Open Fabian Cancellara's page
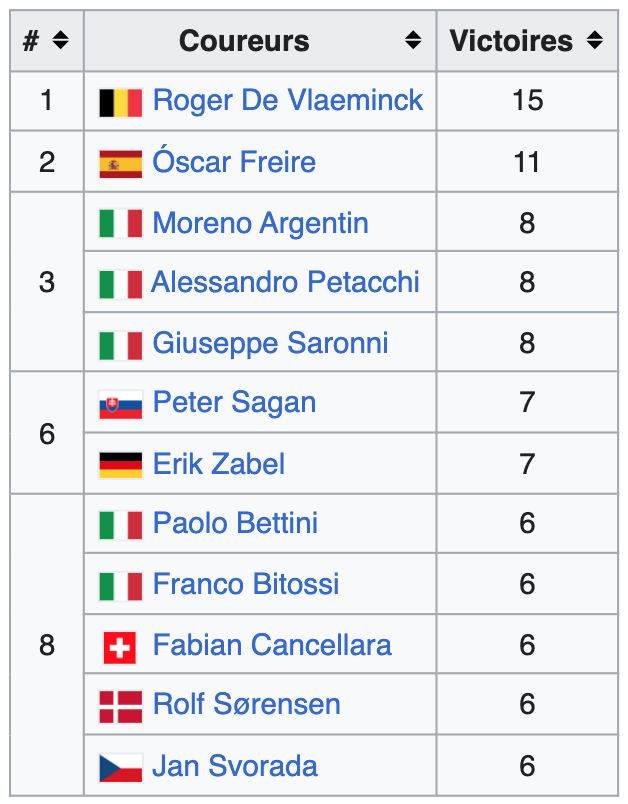This screenshot has width=628, height=804. click(x=272, y=645)
